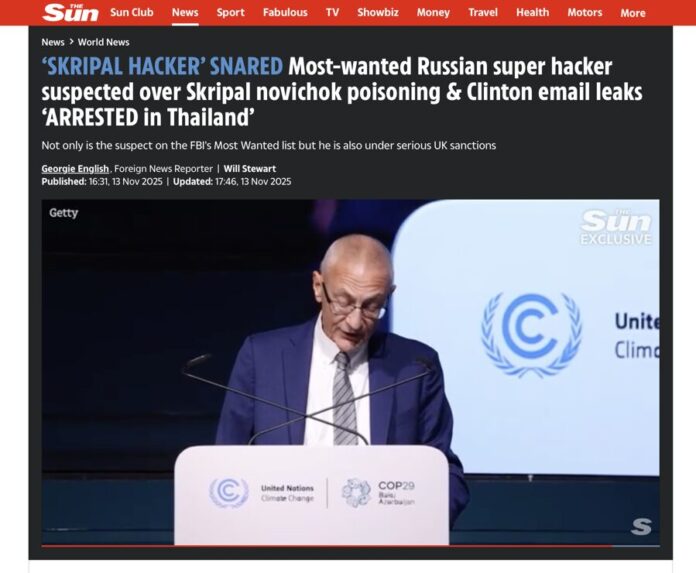Image resolution: width=696 pixels, height=573 pixels.
Task: Click the Sun Exclusive watermark on video
Action: coord(616,227)
